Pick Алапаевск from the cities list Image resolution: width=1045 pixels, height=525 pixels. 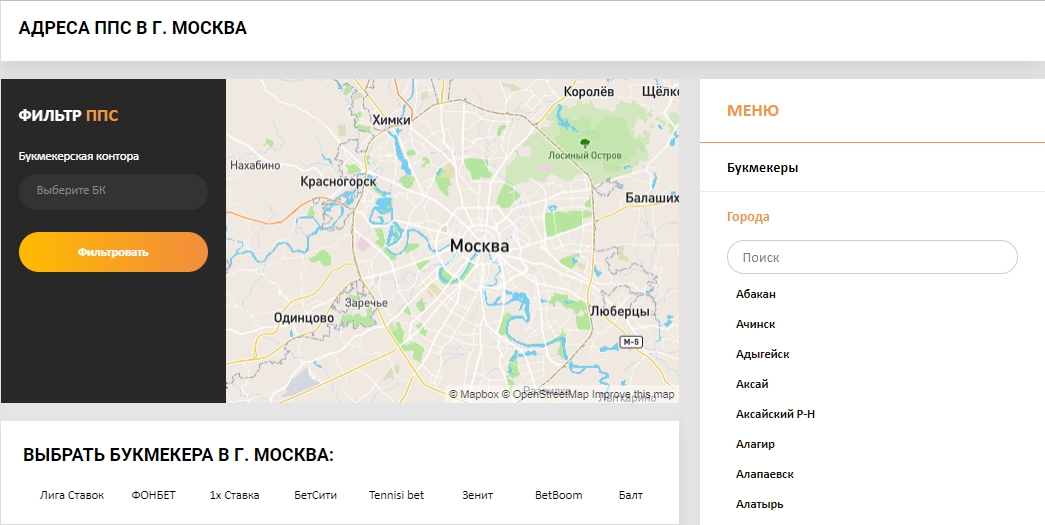(765, 474)
